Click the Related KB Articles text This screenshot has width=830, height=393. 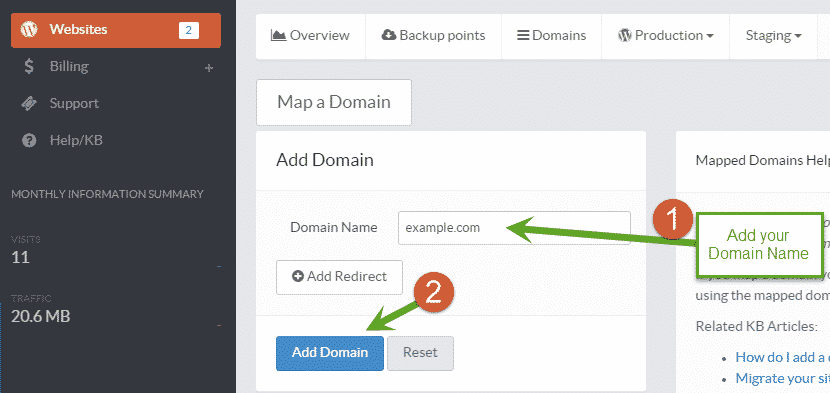(x=756, y=326)
